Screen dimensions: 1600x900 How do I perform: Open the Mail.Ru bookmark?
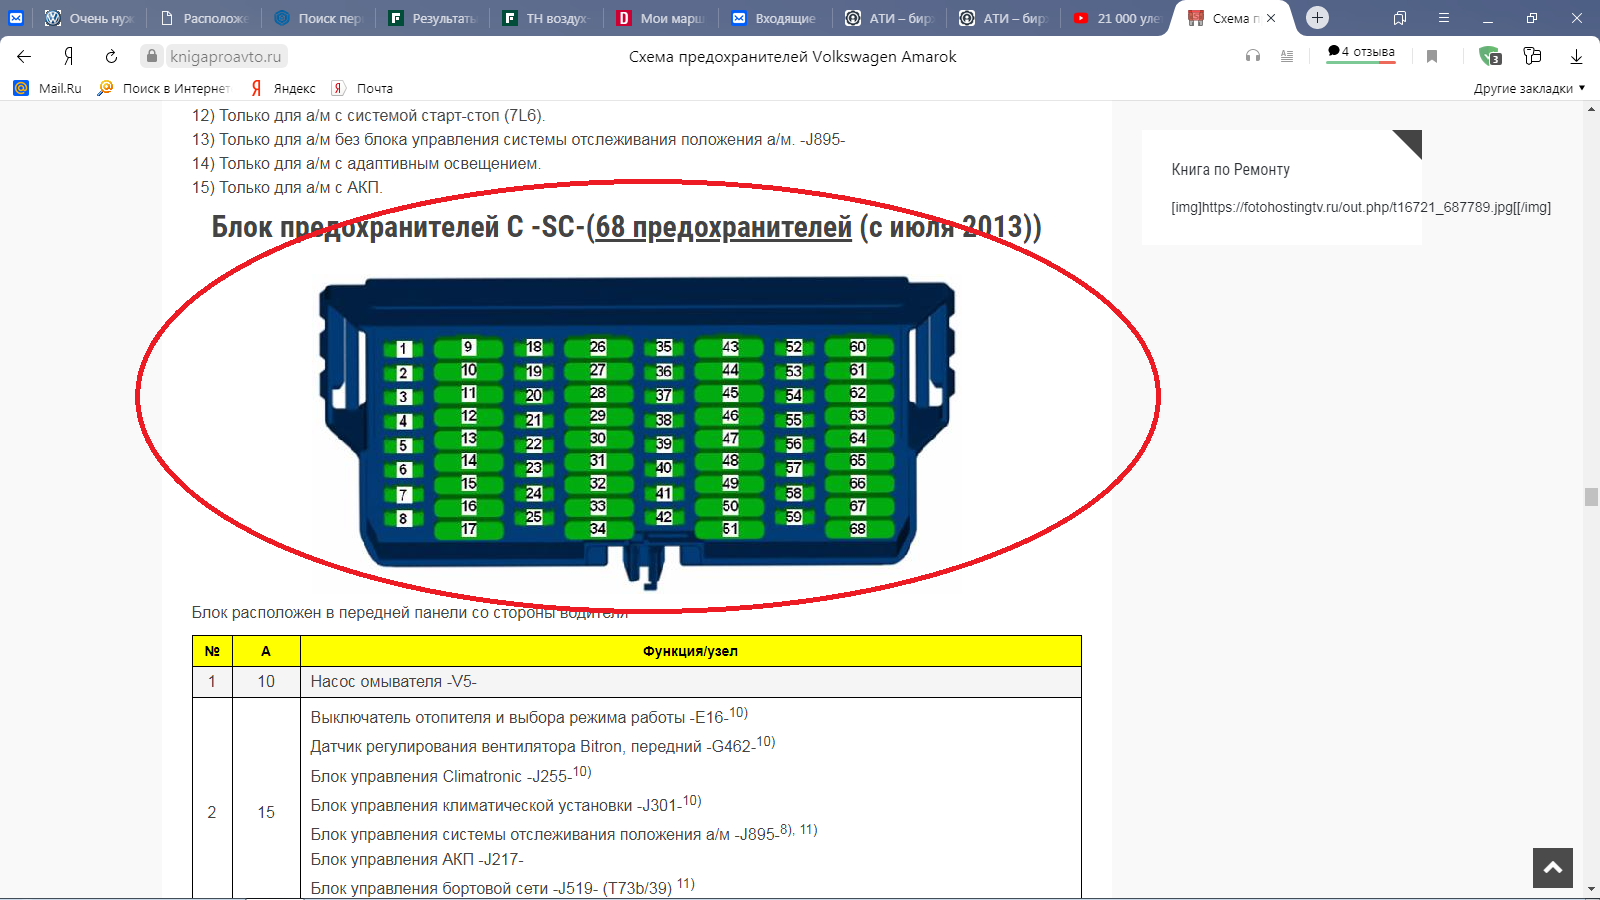[48, 88]
